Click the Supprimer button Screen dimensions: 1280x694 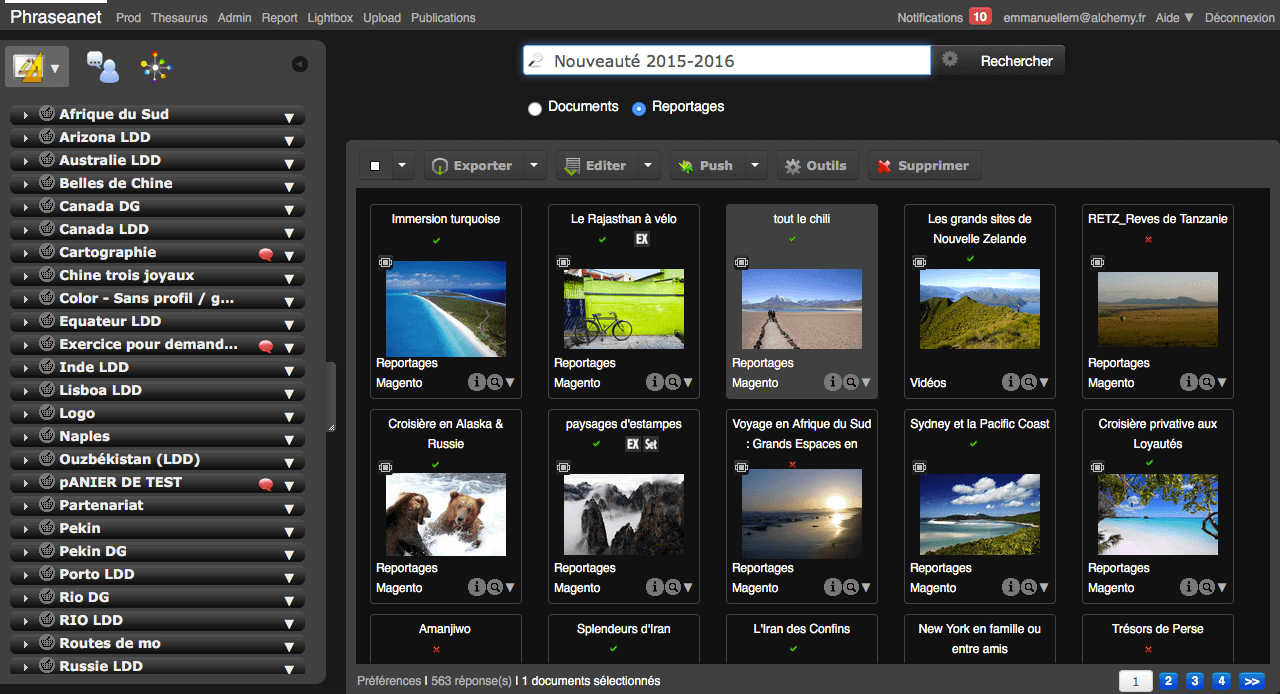pos(924,166)
